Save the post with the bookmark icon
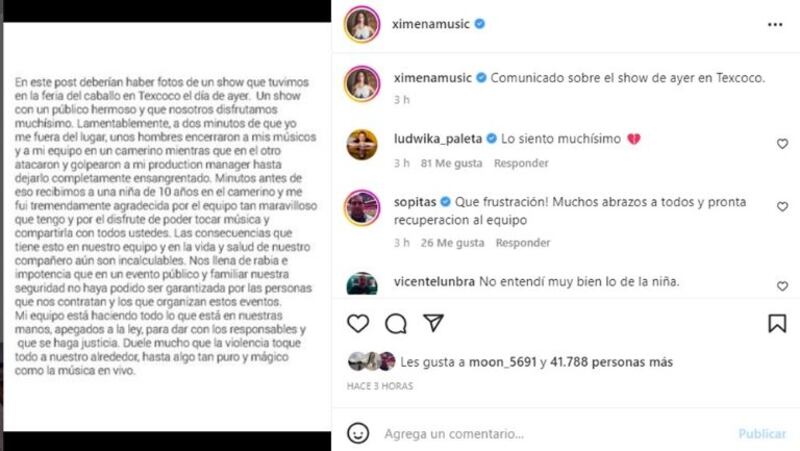 pyautogui.click(x=777, y=323)
